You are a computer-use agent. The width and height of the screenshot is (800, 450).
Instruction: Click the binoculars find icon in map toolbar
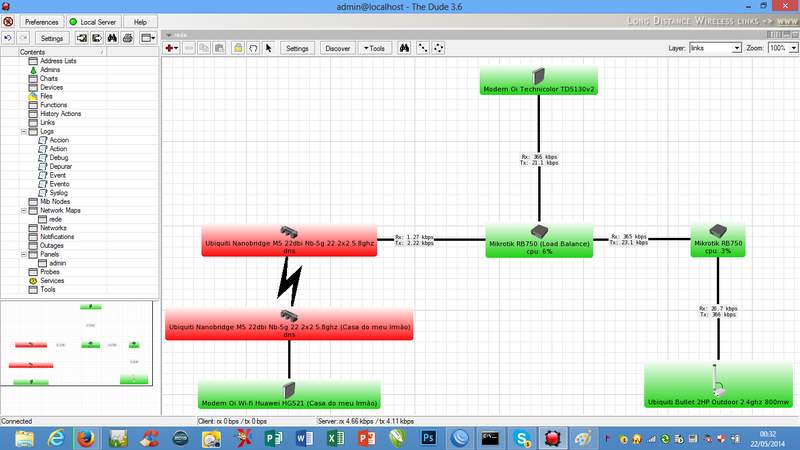pos(404,48)
